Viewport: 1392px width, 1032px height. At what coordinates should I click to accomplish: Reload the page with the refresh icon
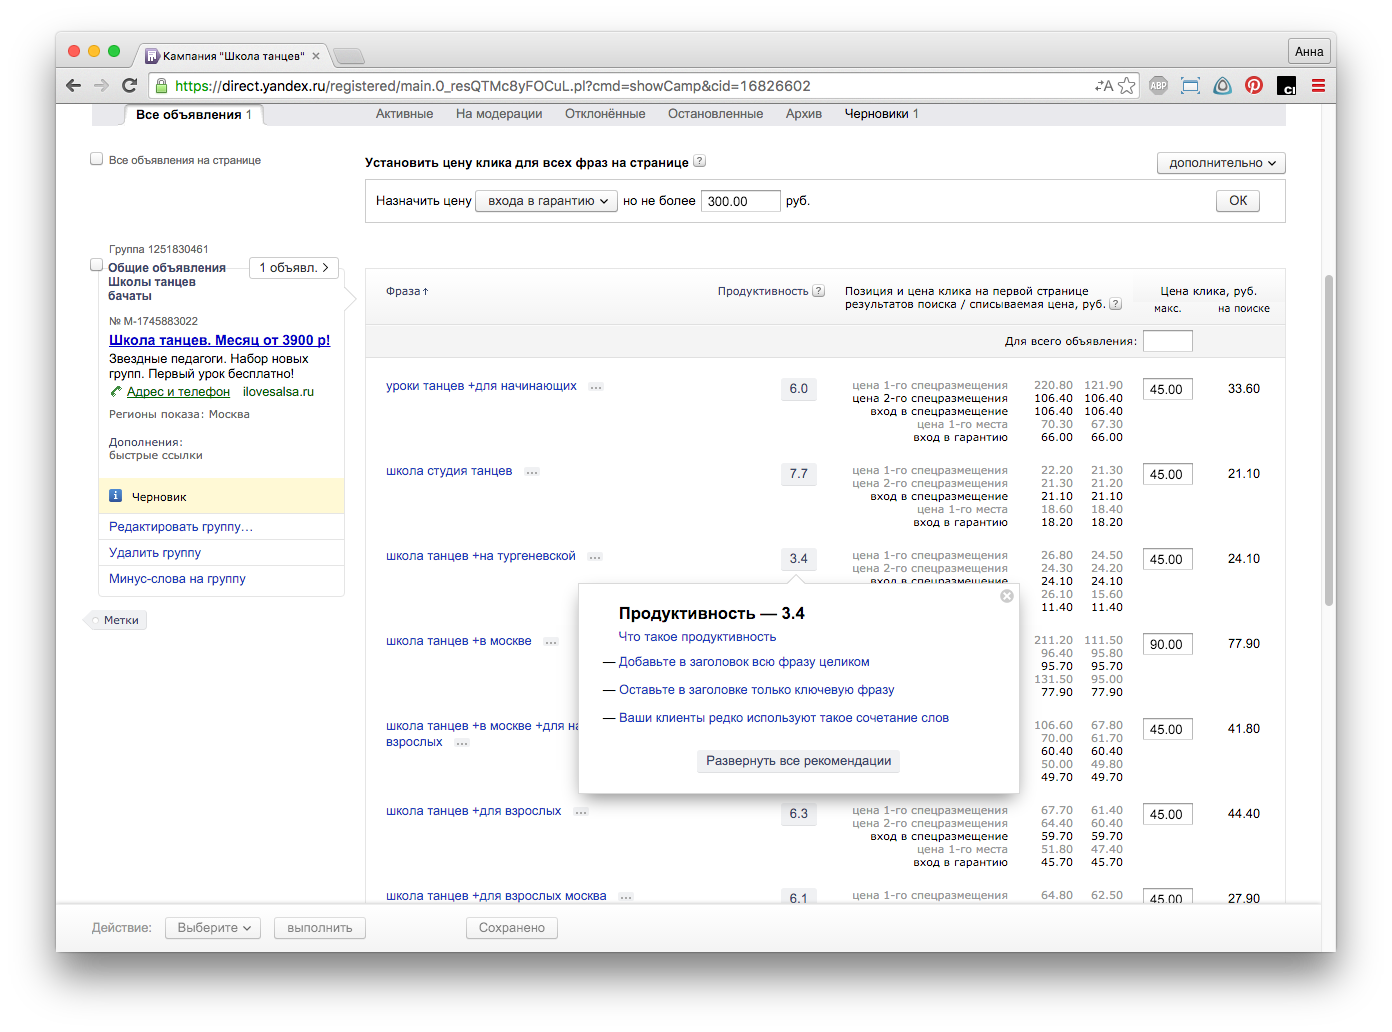tap(129, 86)
